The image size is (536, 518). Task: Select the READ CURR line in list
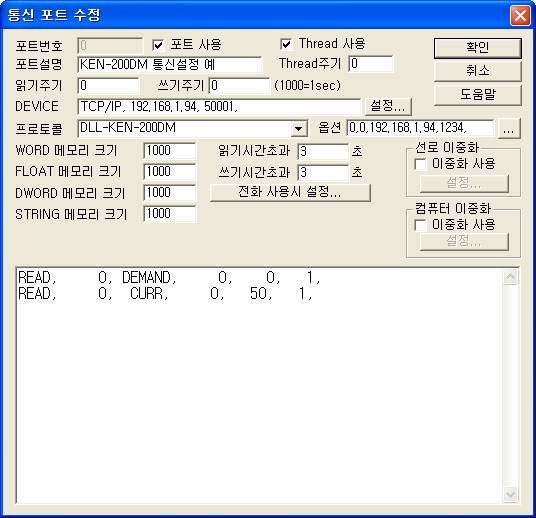[165, 294]
